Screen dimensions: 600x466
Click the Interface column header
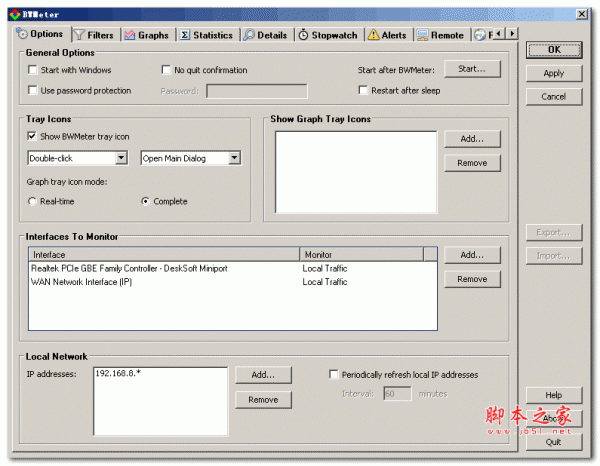164,254
